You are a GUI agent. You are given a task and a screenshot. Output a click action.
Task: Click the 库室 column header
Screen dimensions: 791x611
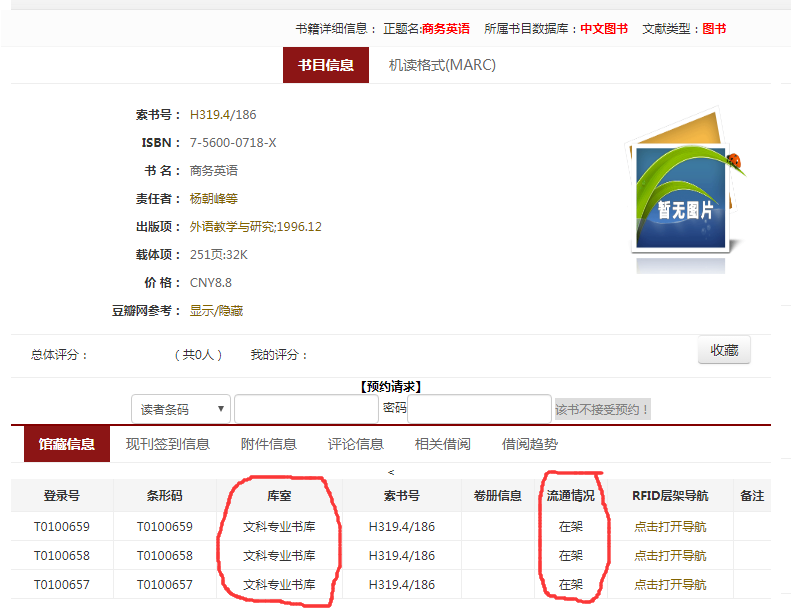(279, 495)
